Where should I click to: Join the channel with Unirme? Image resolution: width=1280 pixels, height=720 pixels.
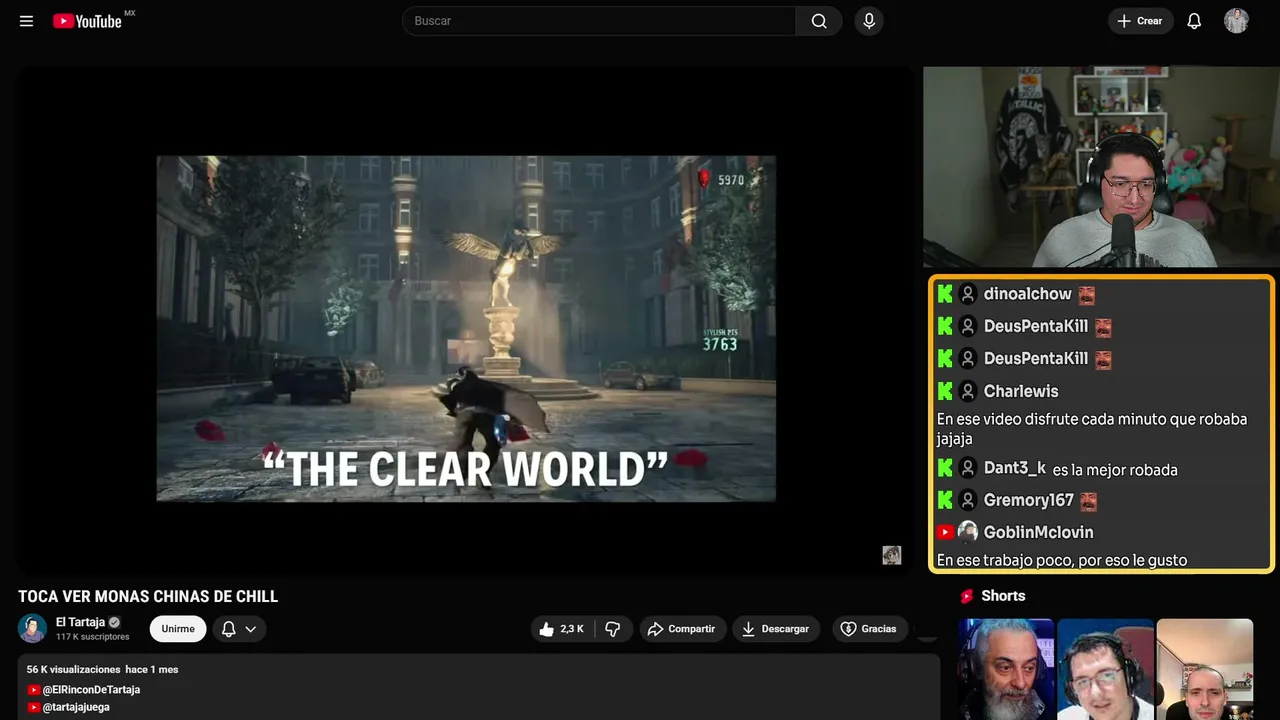[x=178, y=629]
